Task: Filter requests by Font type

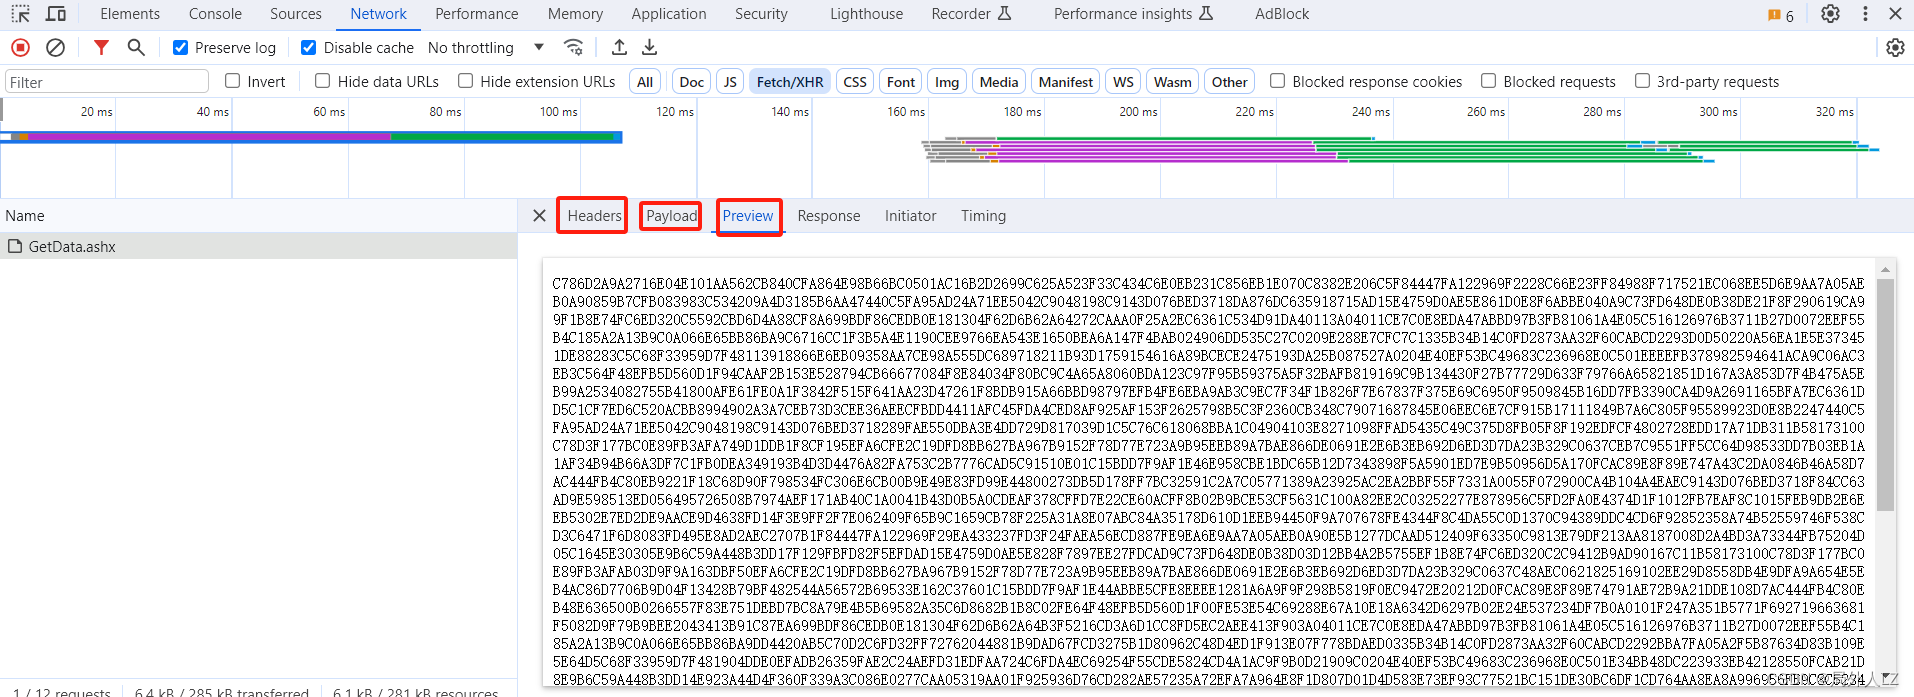Action: 901,82
